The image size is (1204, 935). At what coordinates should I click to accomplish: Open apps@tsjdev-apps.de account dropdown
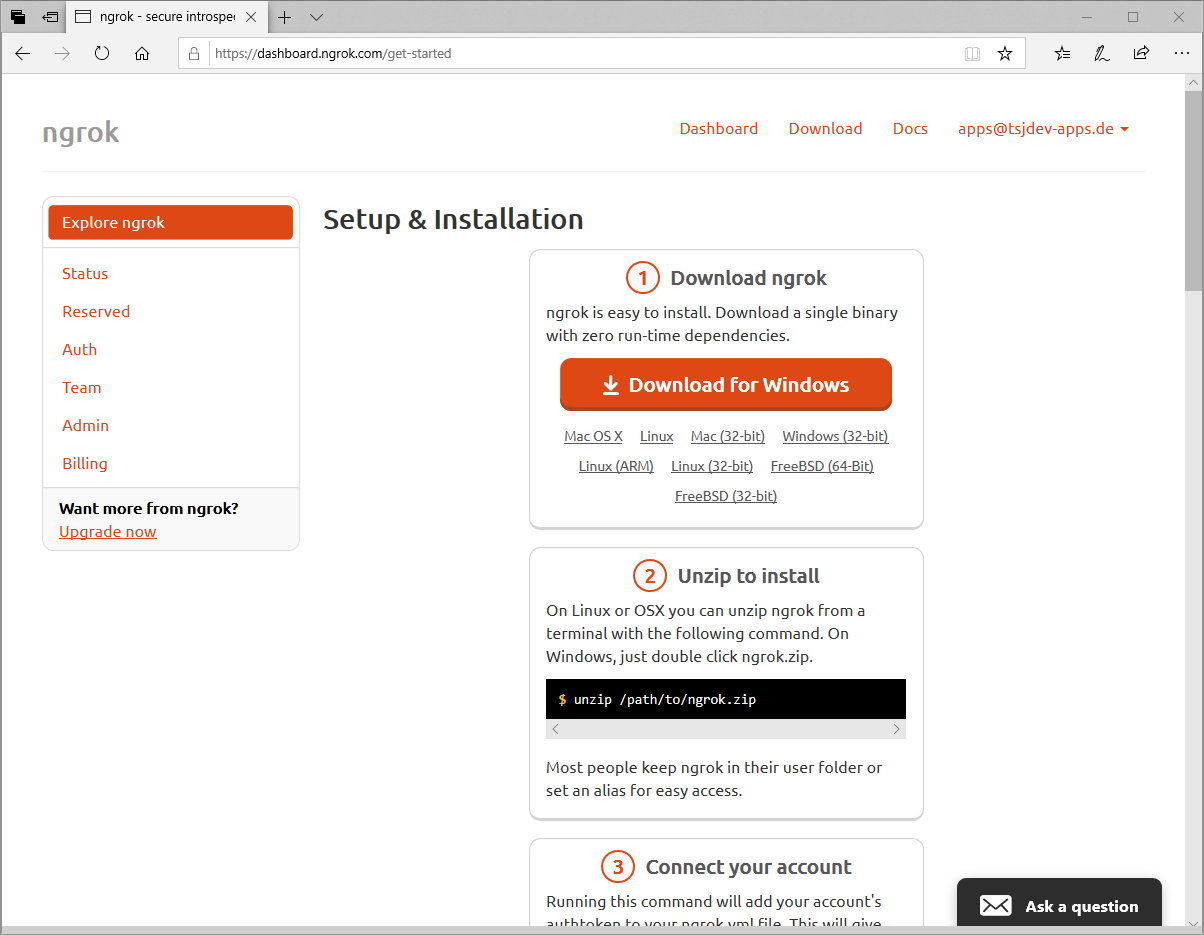1043,128
